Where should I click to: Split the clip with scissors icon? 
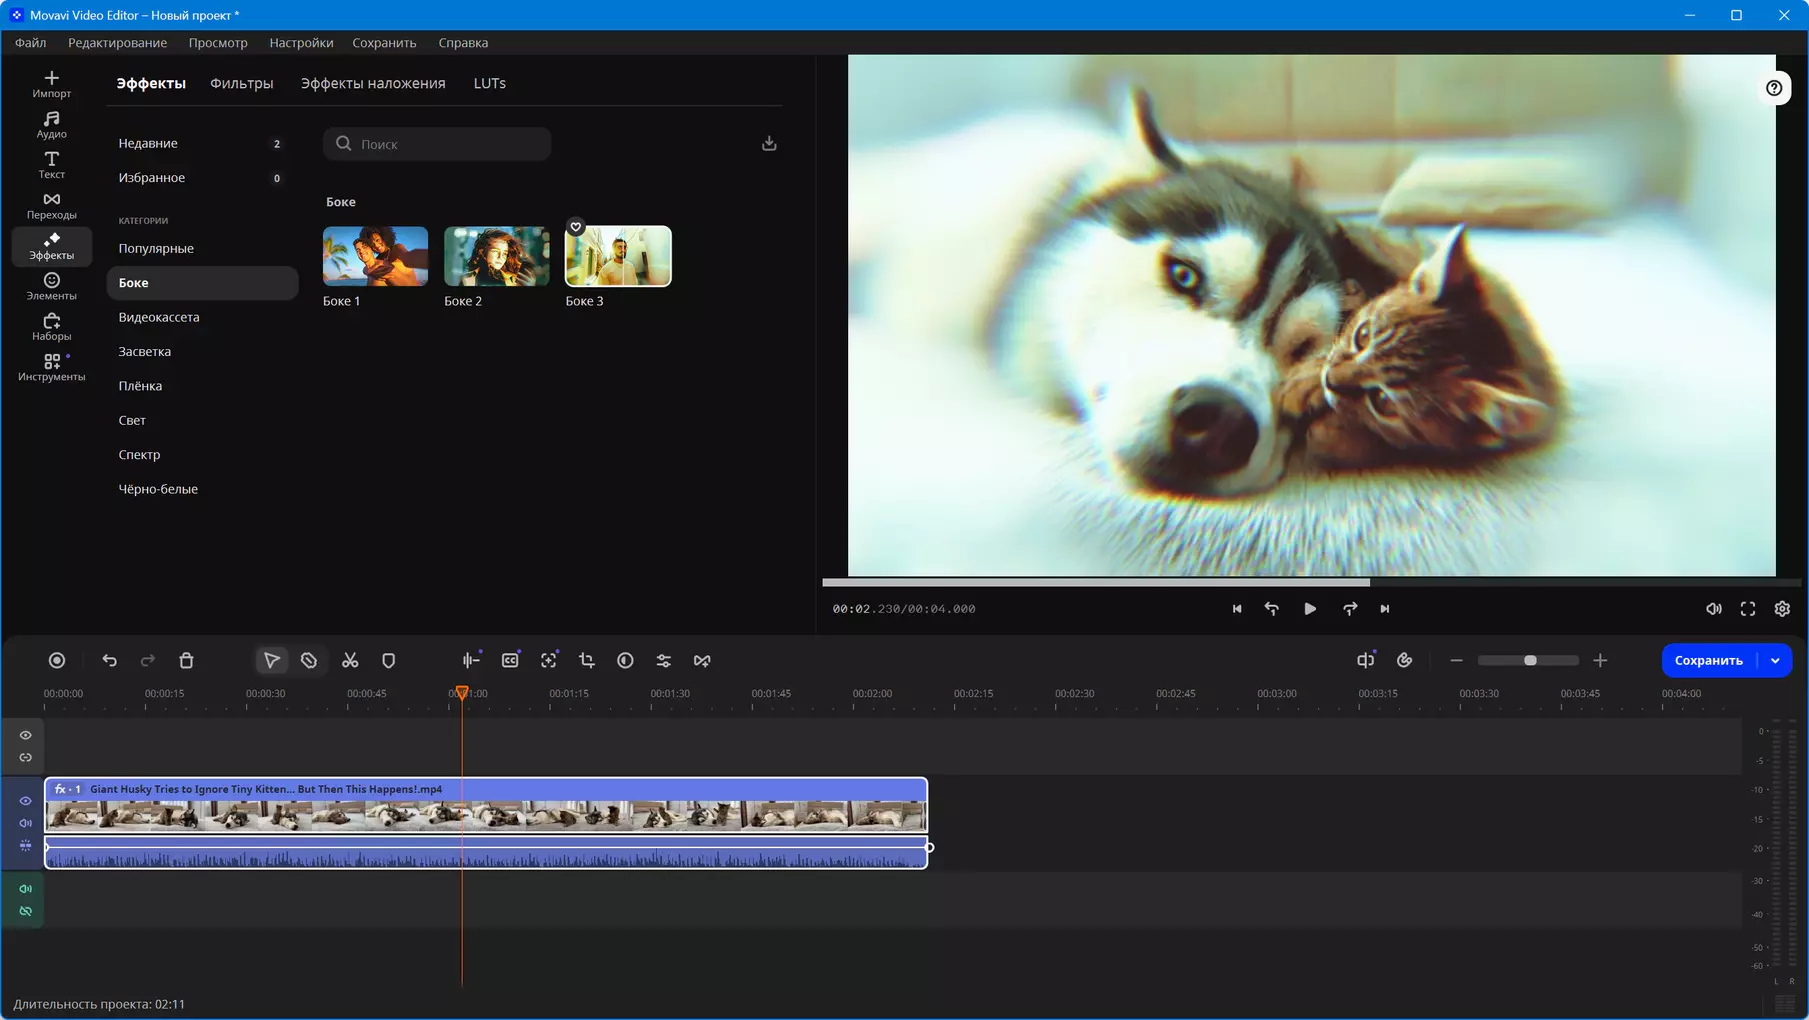click(350, 660)
